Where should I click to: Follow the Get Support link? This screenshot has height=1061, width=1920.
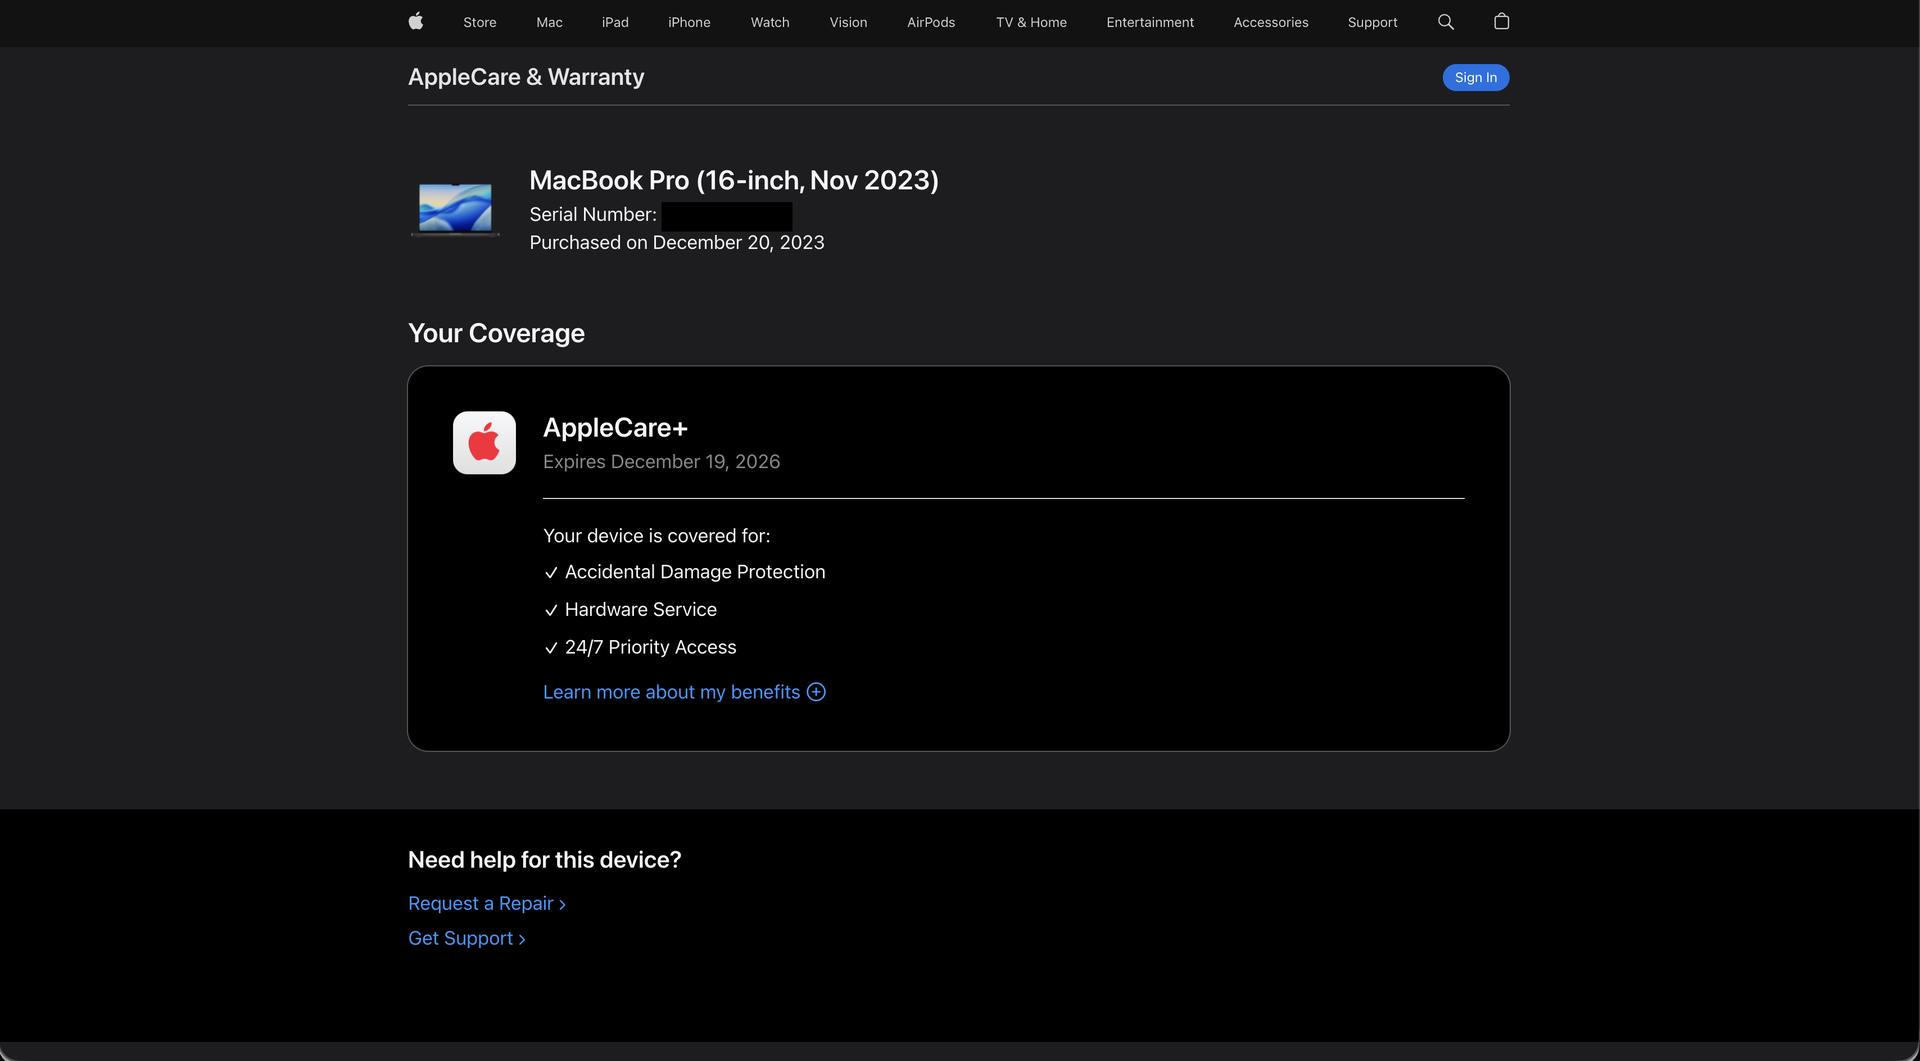pos(467,938)
